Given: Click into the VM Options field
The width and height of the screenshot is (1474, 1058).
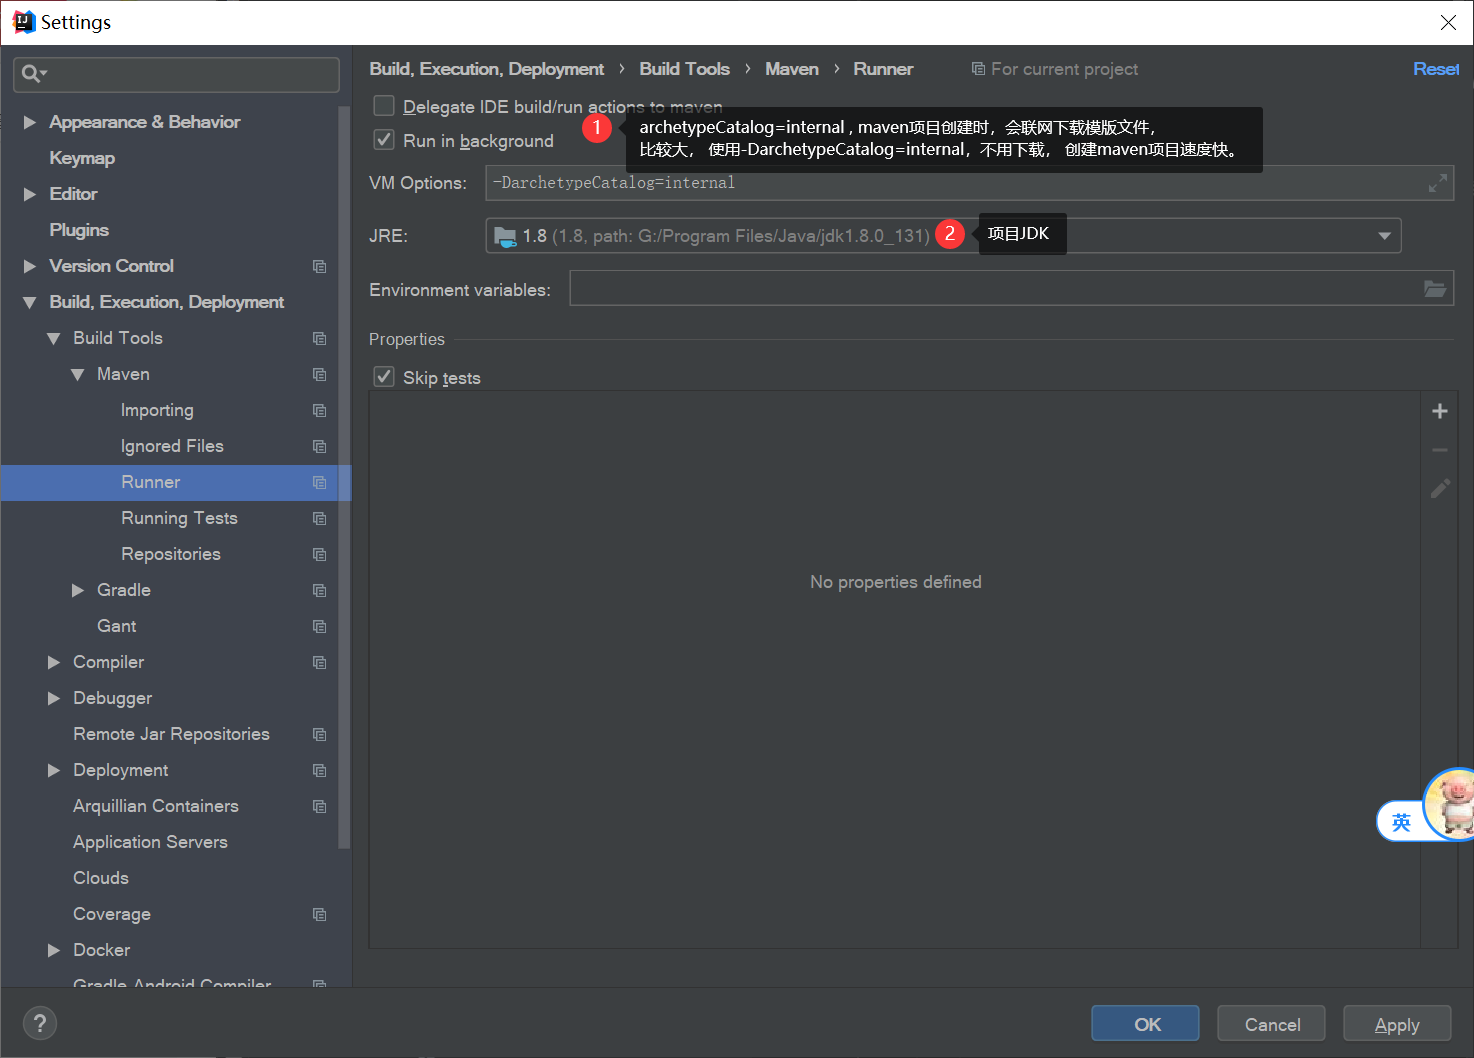Looking at the screenshot, I should (969, 183).
